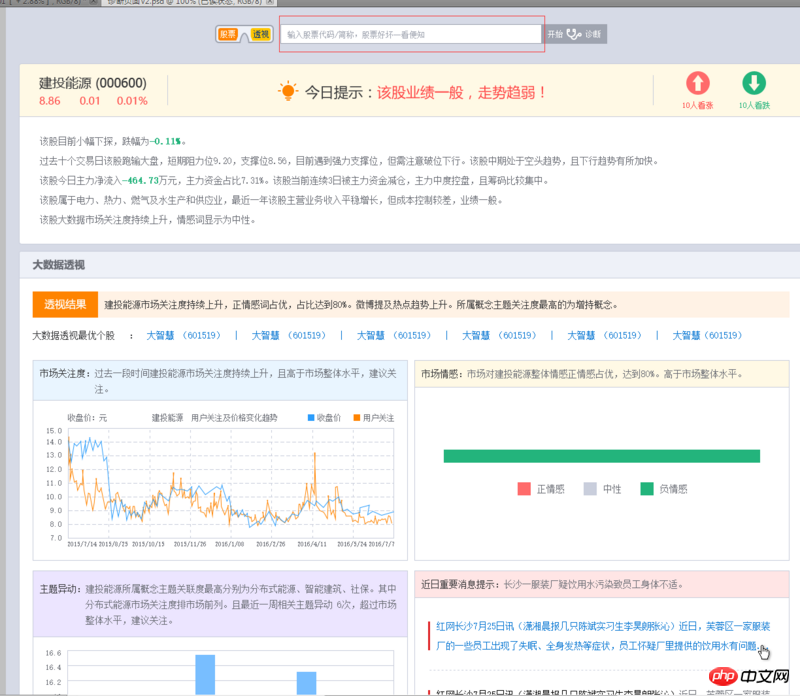Click the 10人看跌 label
Image resolution: width=800 pixels, height=696 pixels.
[754, 105]
